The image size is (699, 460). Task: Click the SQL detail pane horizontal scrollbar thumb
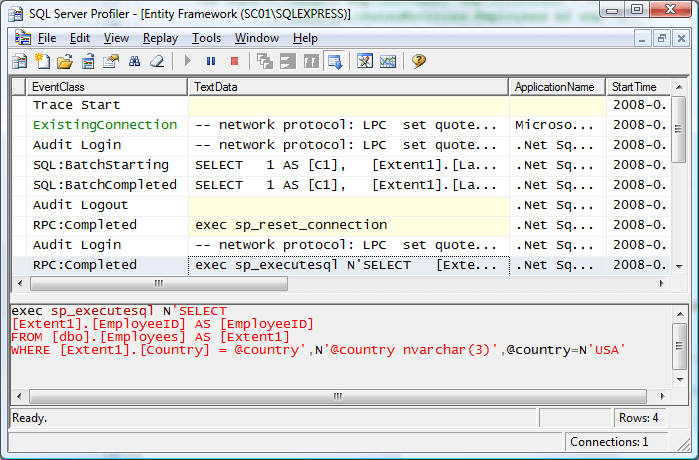pyautogui.click(x=338, y=396)
